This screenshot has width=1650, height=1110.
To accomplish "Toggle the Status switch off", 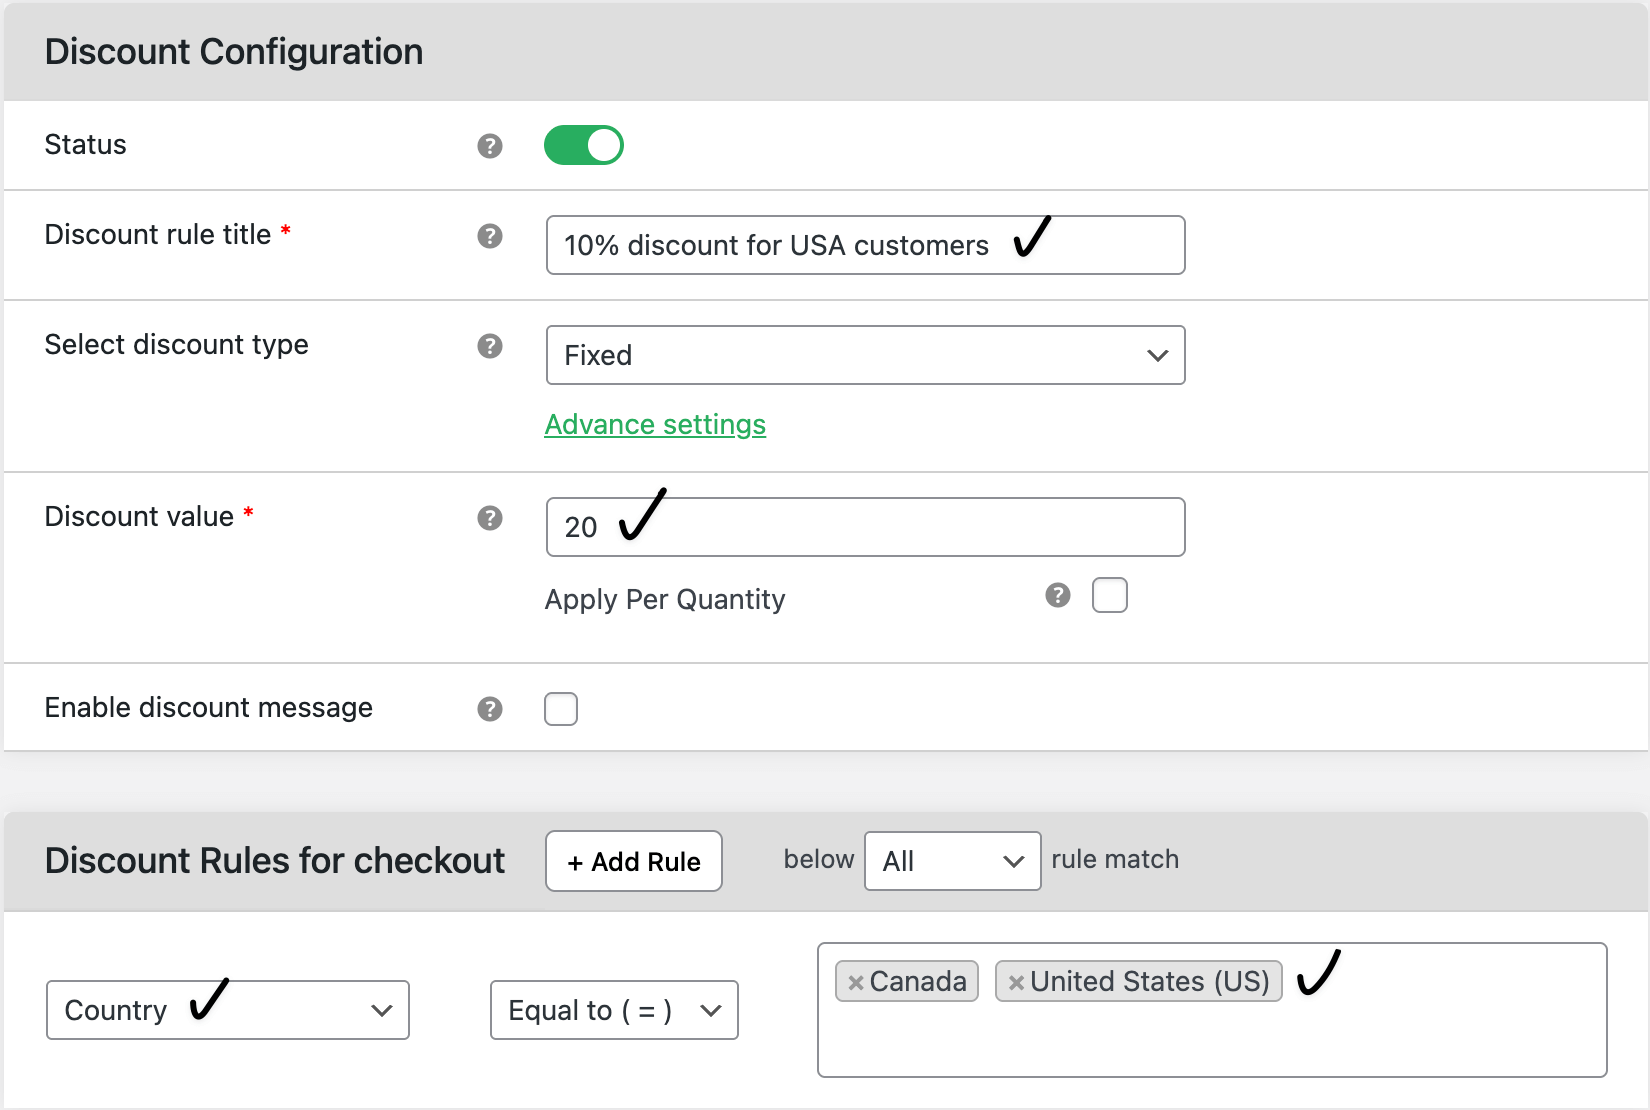I will click(583, 145).
